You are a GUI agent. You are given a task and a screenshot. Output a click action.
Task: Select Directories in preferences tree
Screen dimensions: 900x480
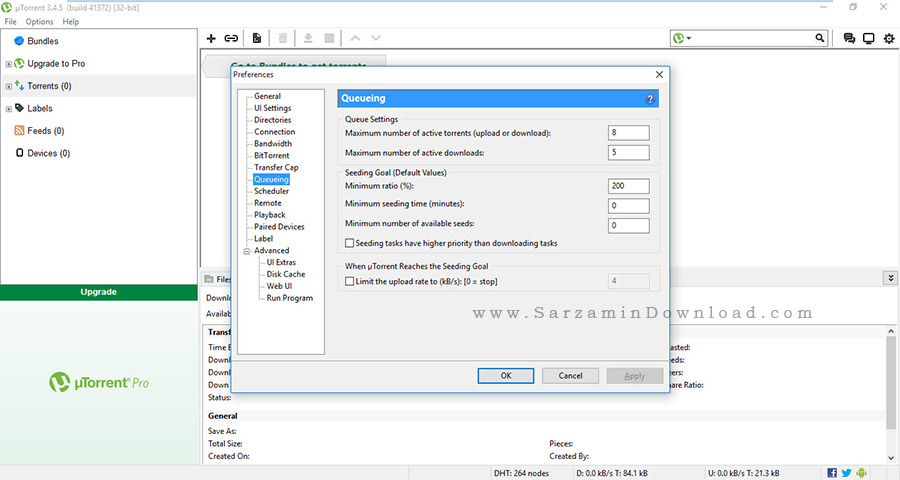coord(273,120)
